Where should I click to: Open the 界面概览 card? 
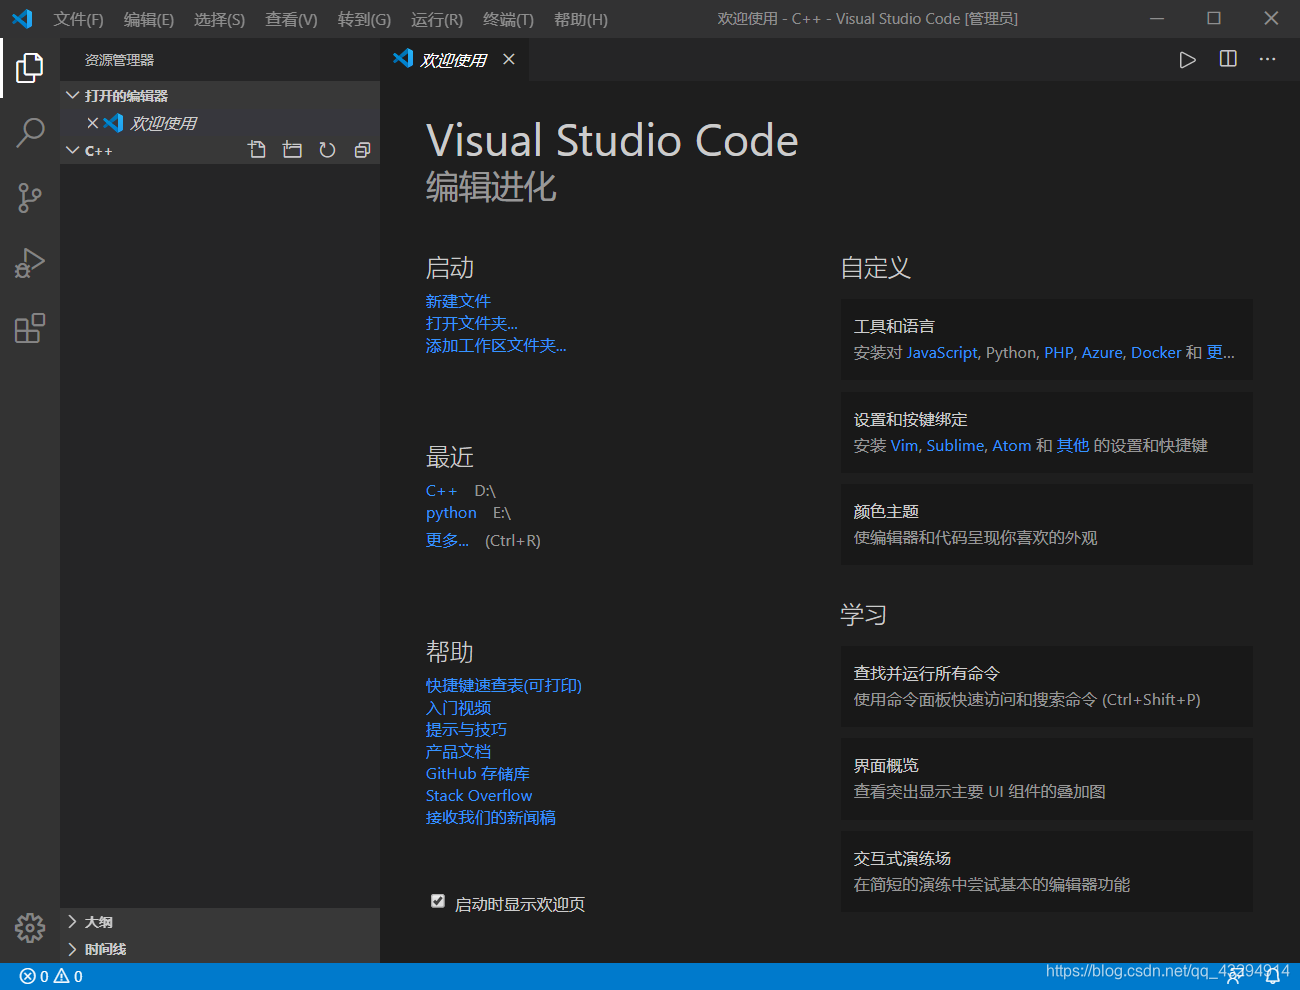(1047, 779)
